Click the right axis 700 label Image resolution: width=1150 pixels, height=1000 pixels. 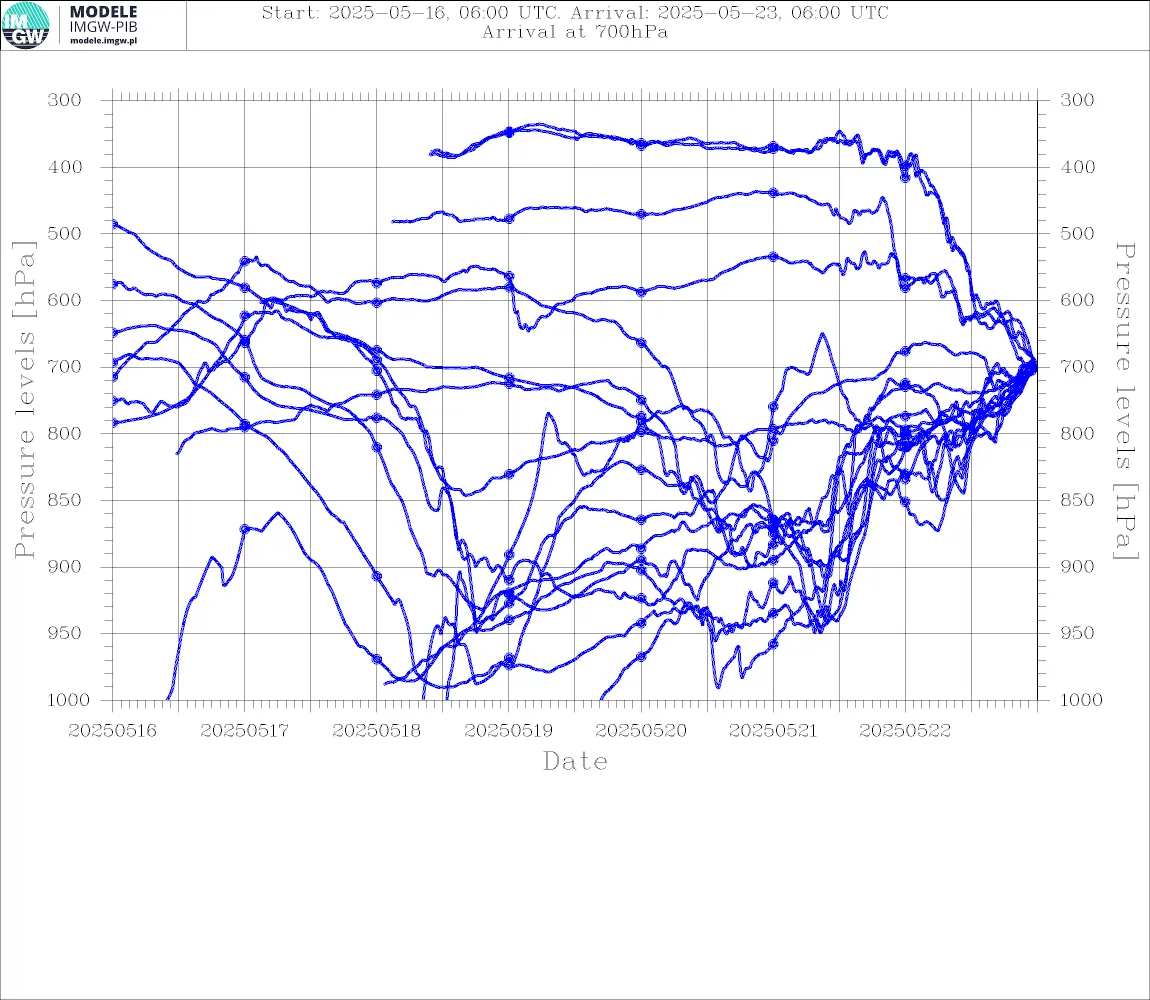coord(1077,366)
